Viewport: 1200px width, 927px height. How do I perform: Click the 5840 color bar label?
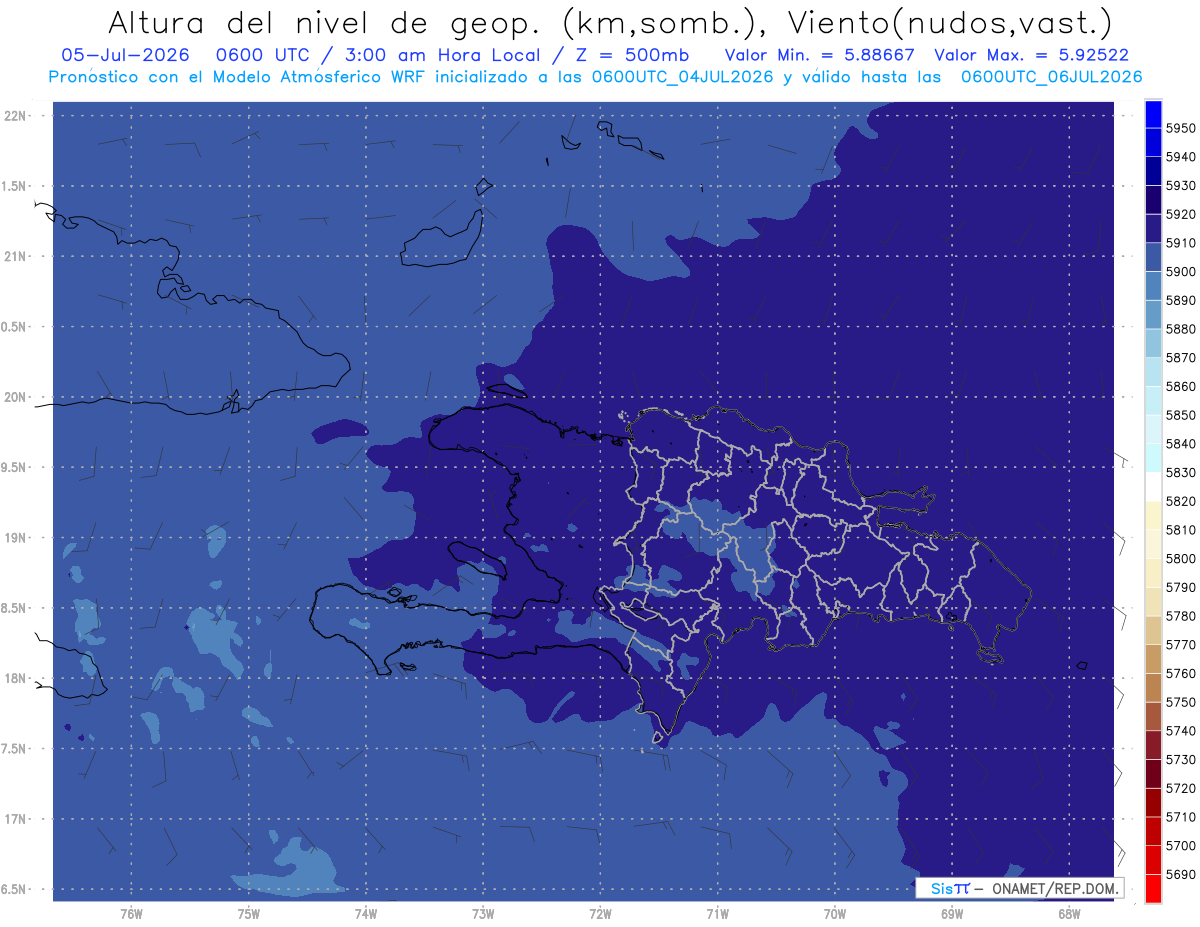pyautogui.click(x=1180, y=444)
